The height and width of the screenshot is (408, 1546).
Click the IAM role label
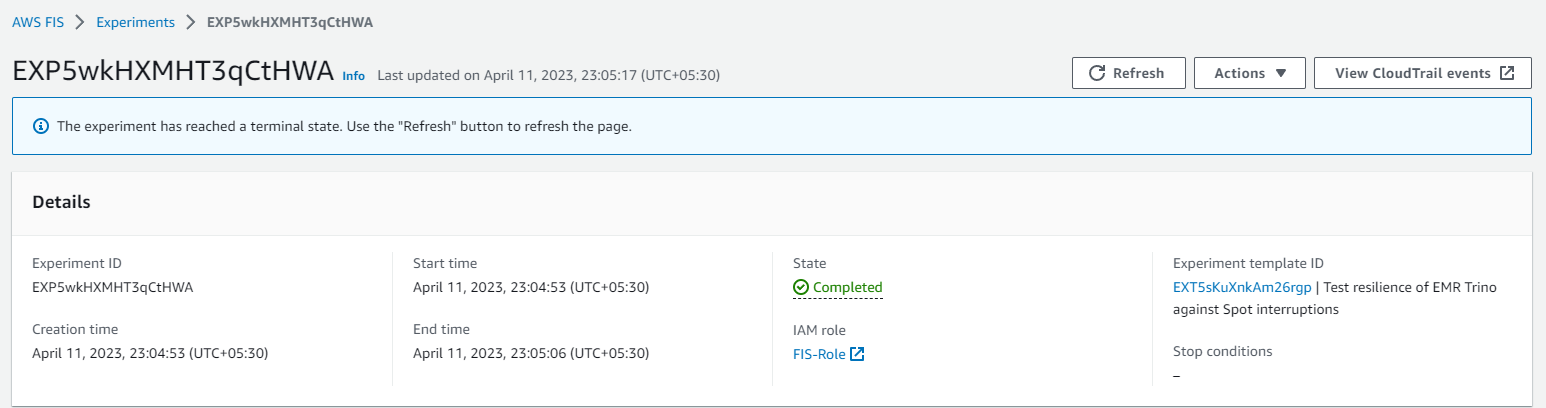tap(820, 329)
